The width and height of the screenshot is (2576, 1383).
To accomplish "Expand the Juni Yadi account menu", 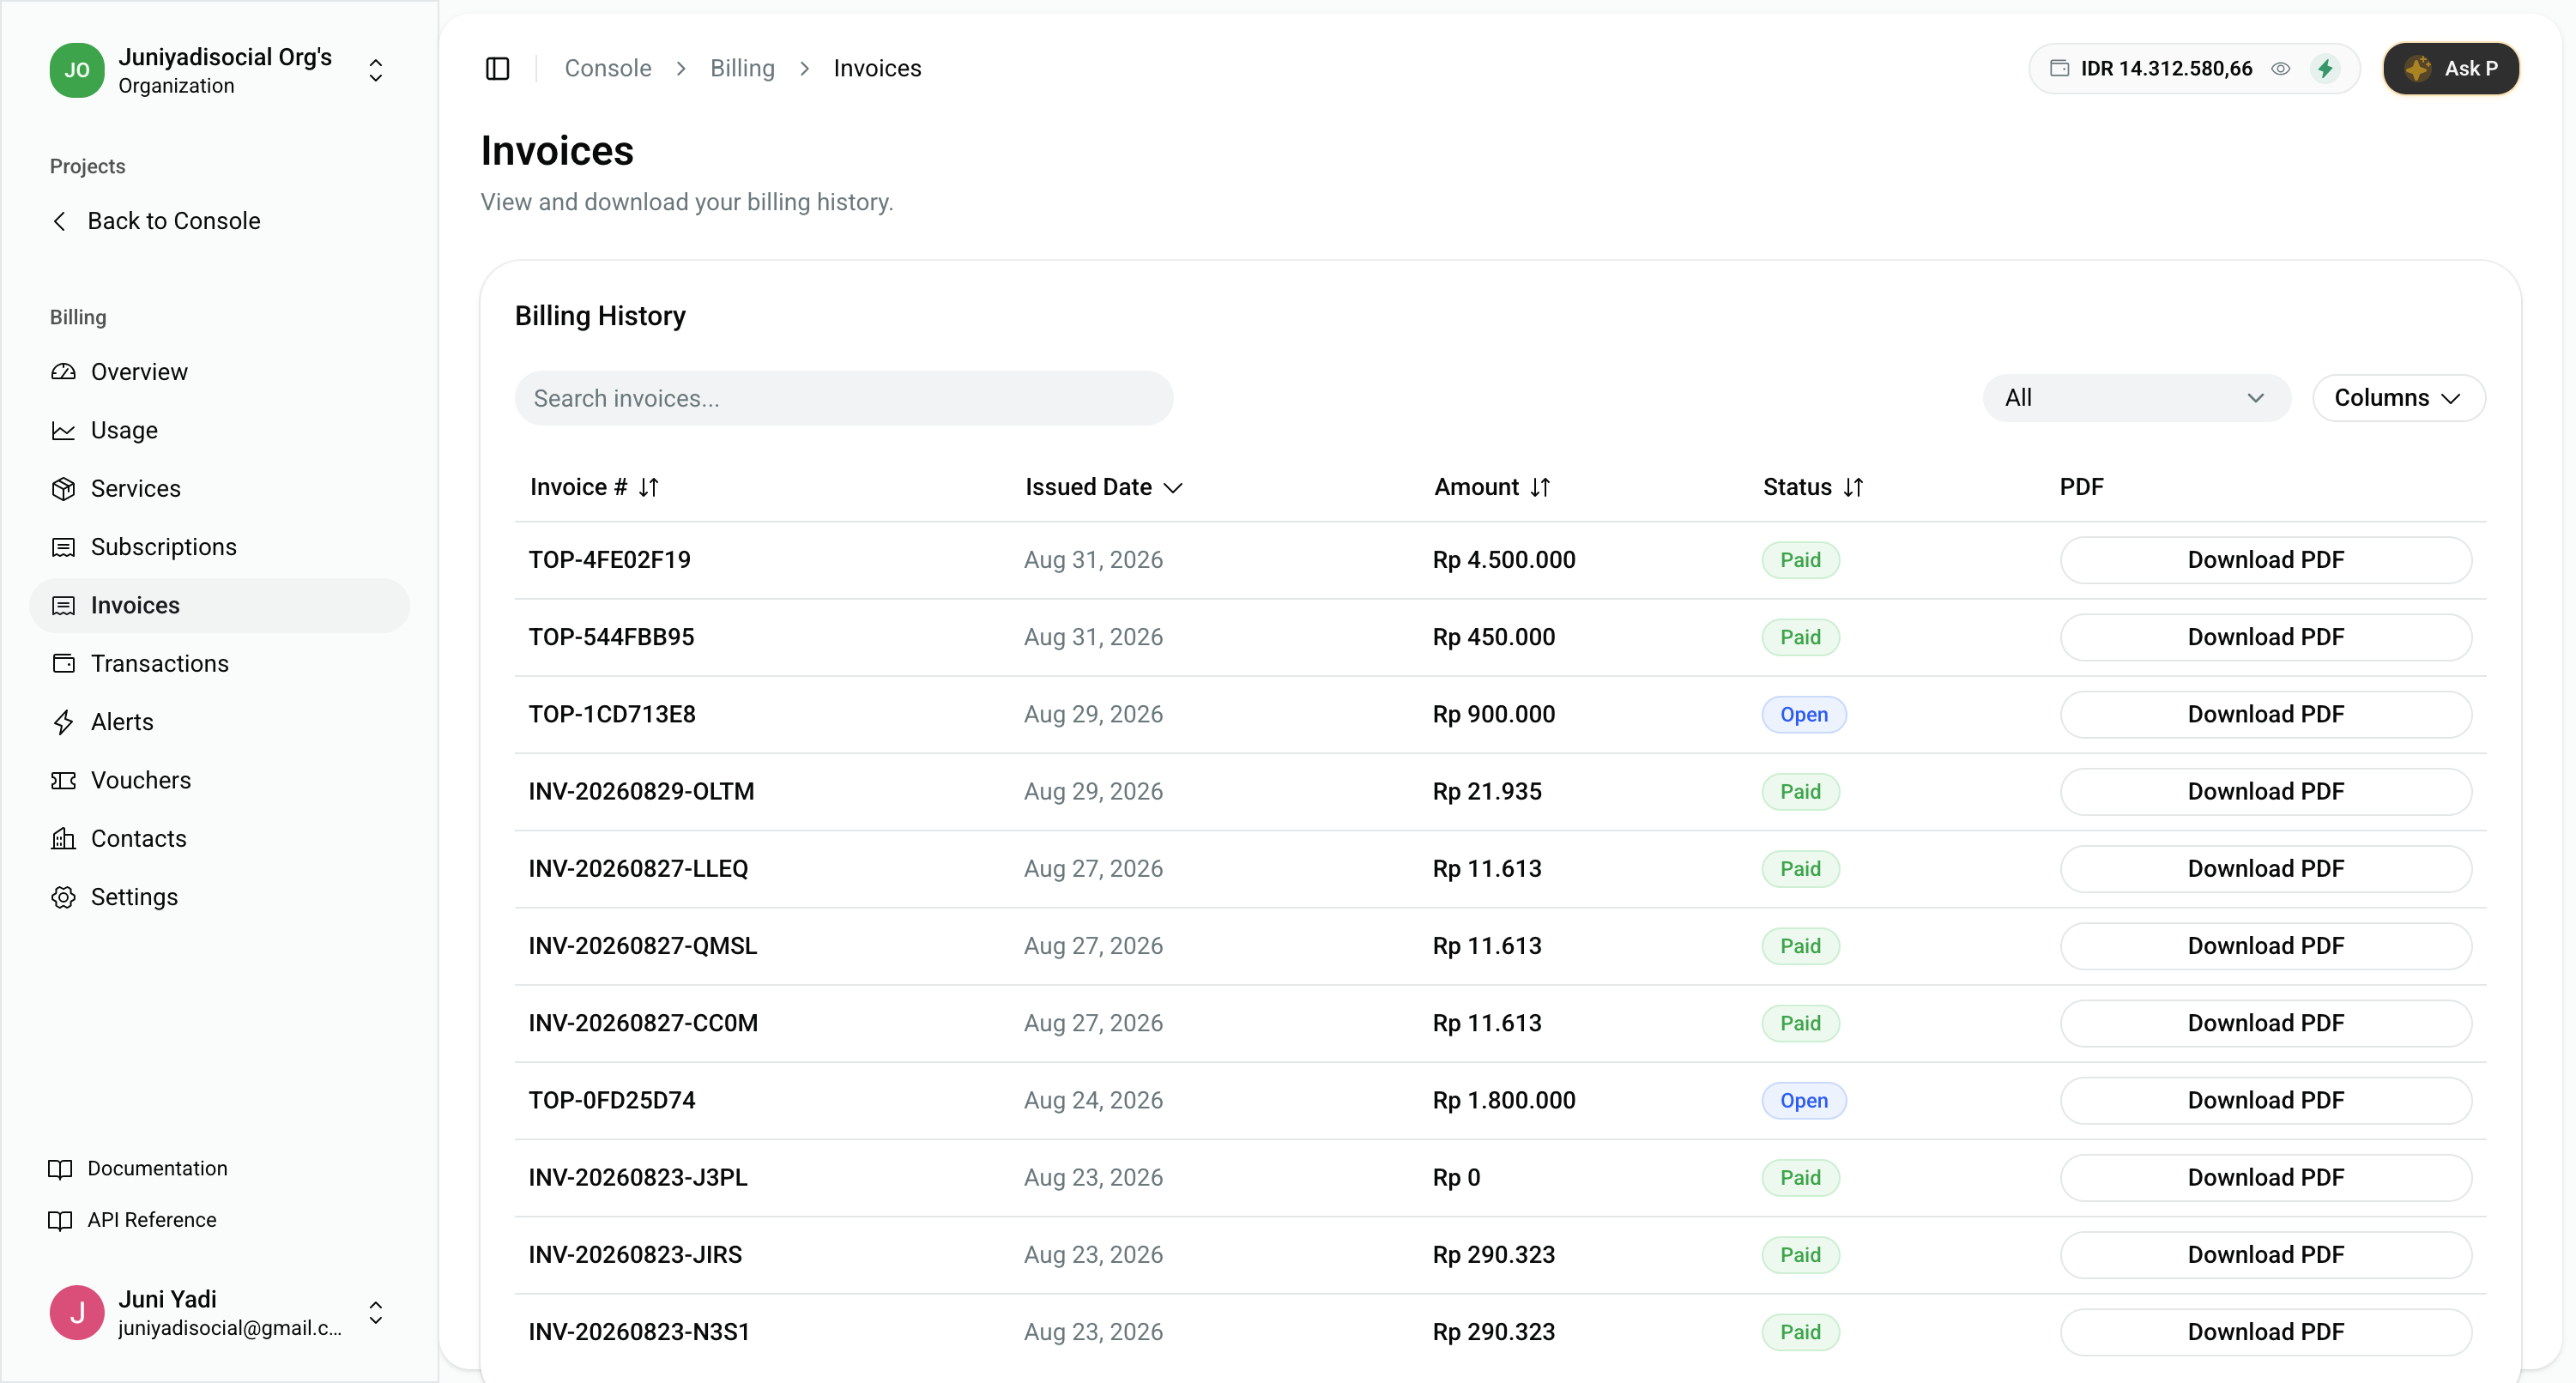I will coord(376,1313).
